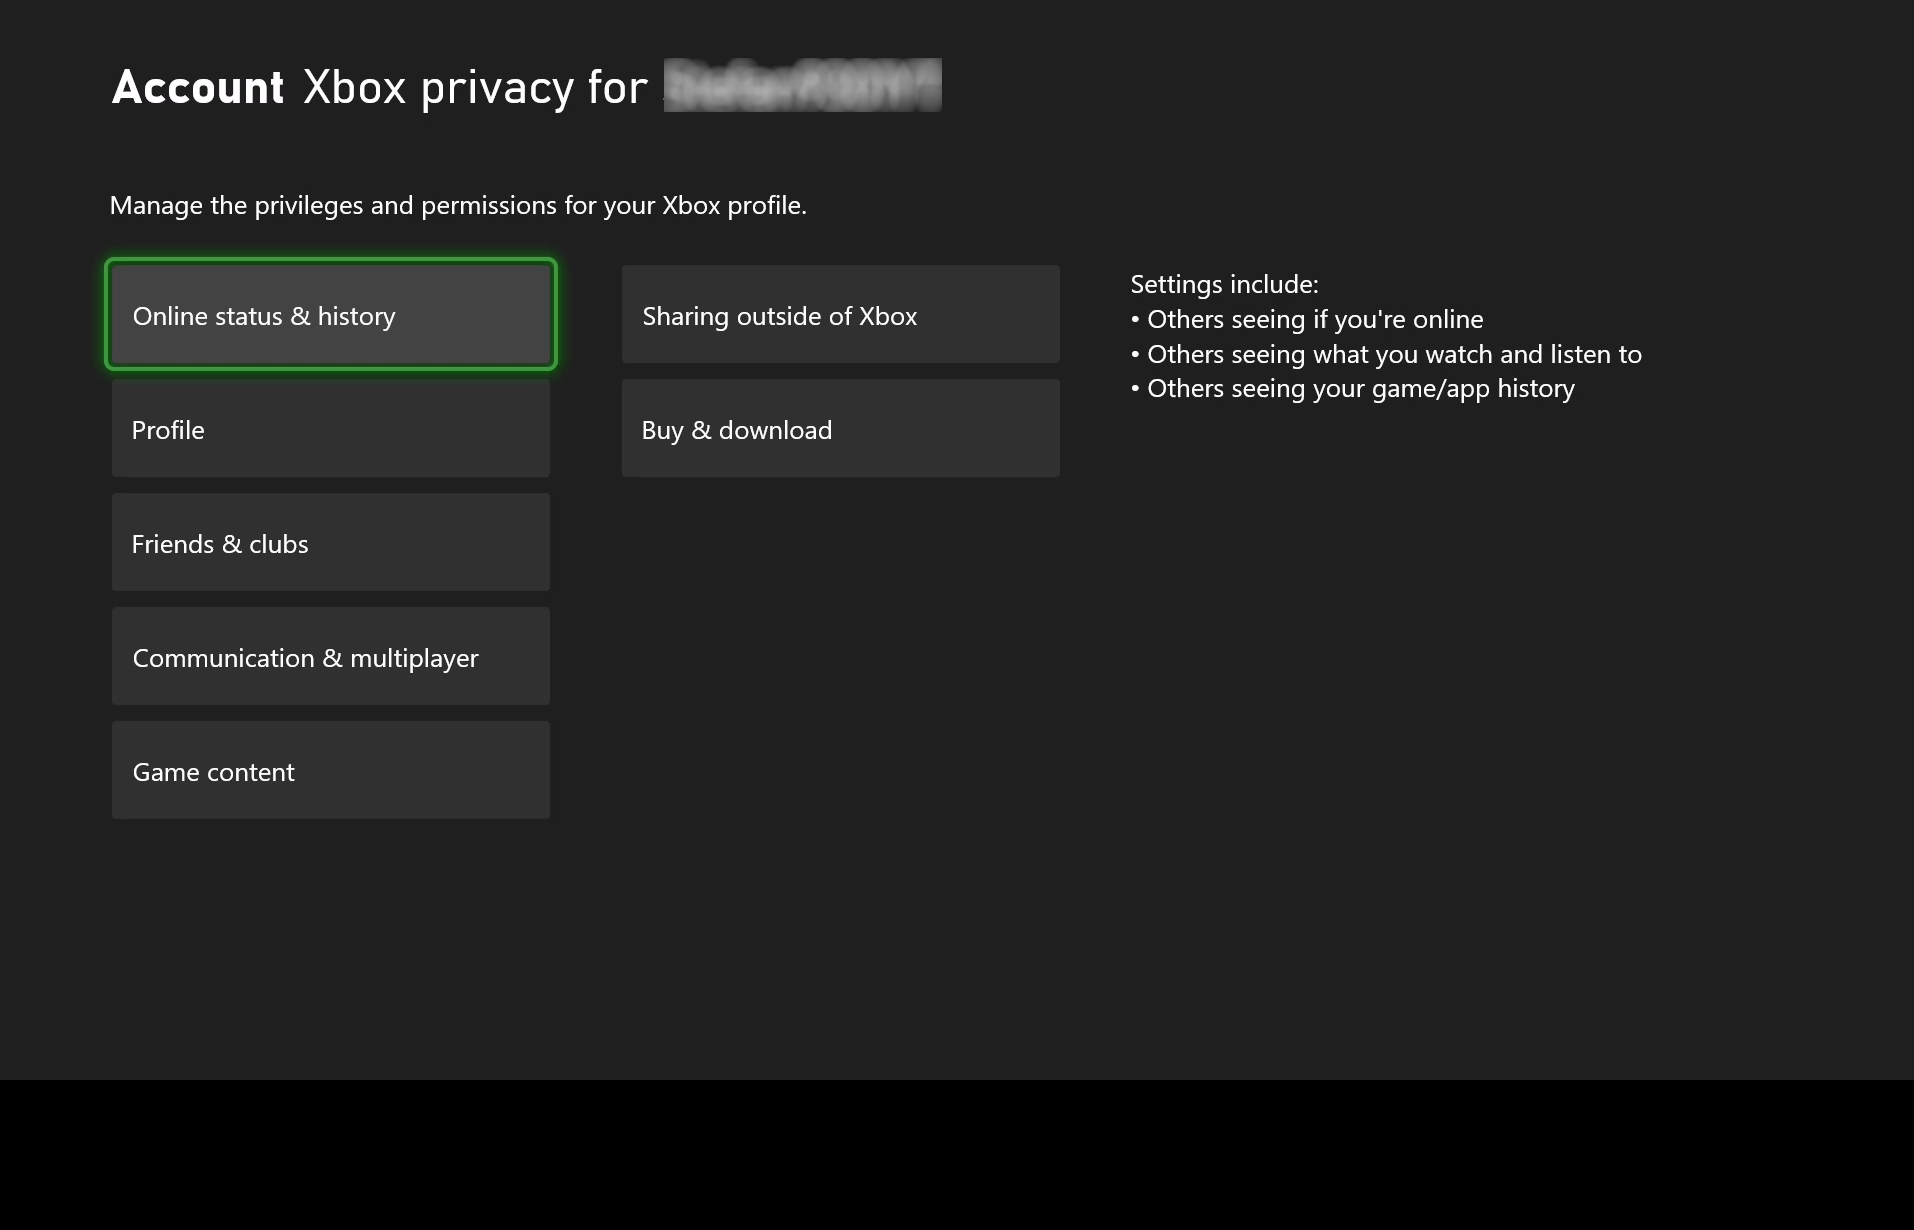1914x1230 pixels.
Task: Click 'Others seeing your game/app history' text
Action: 1361,389
